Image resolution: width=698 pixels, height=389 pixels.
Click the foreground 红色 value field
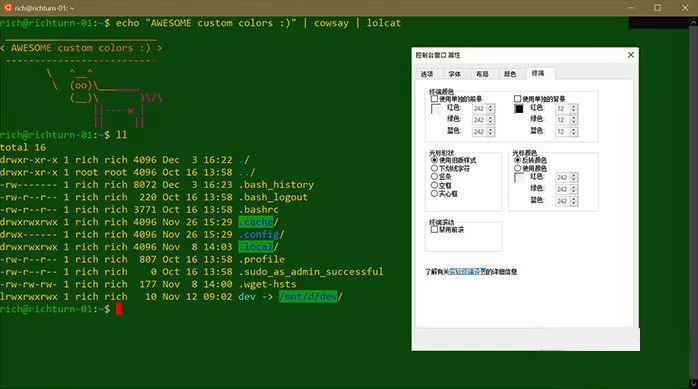point(479,109)
